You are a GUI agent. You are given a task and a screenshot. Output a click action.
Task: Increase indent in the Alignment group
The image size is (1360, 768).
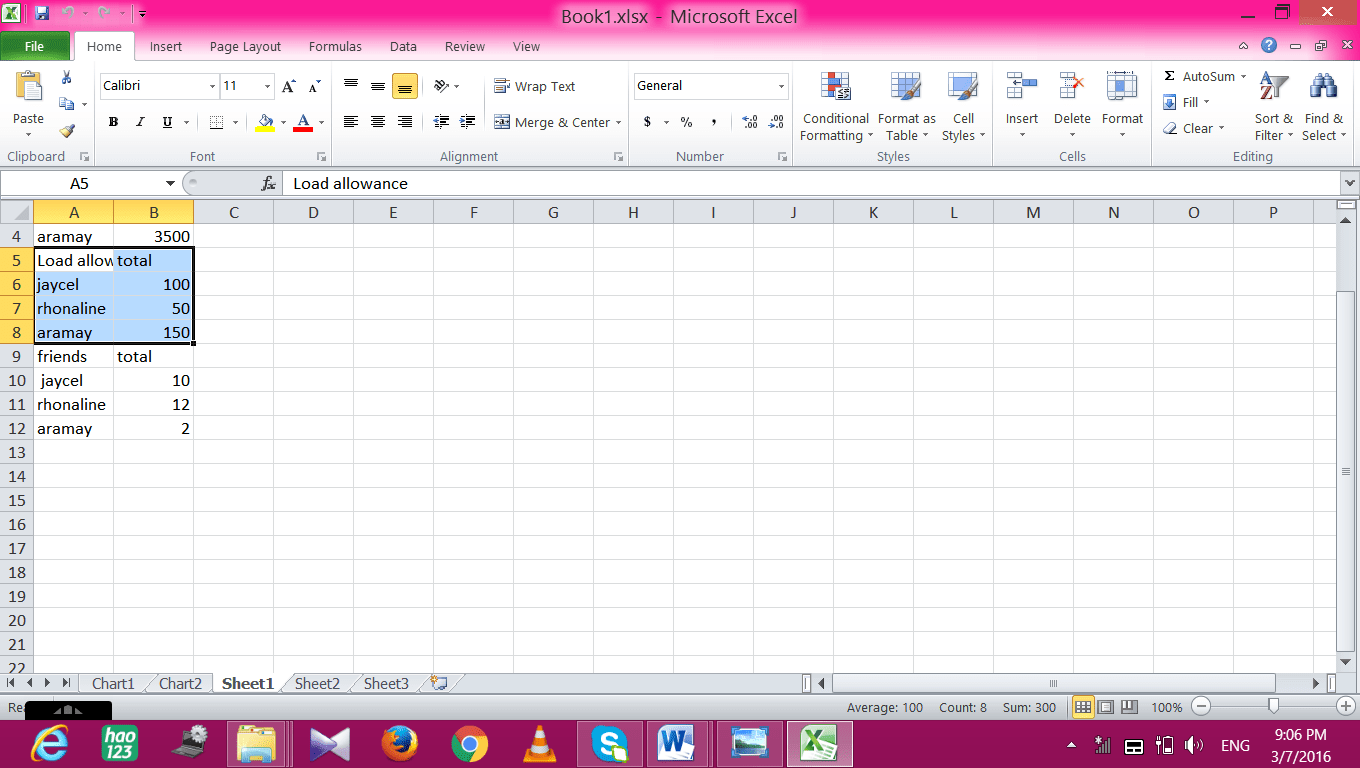point(467,122)
